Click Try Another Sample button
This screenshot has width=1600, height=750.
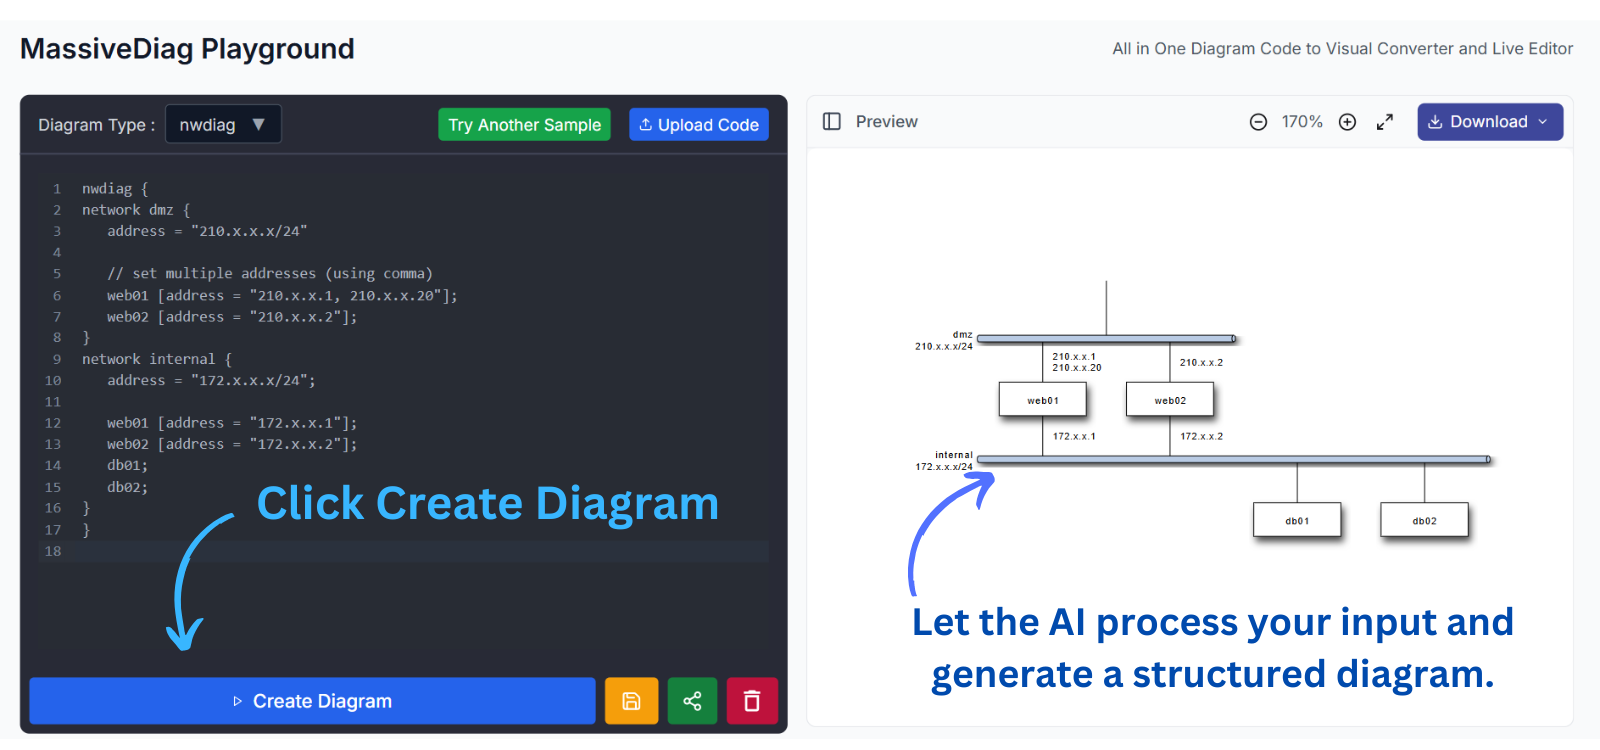pos(524,125)
